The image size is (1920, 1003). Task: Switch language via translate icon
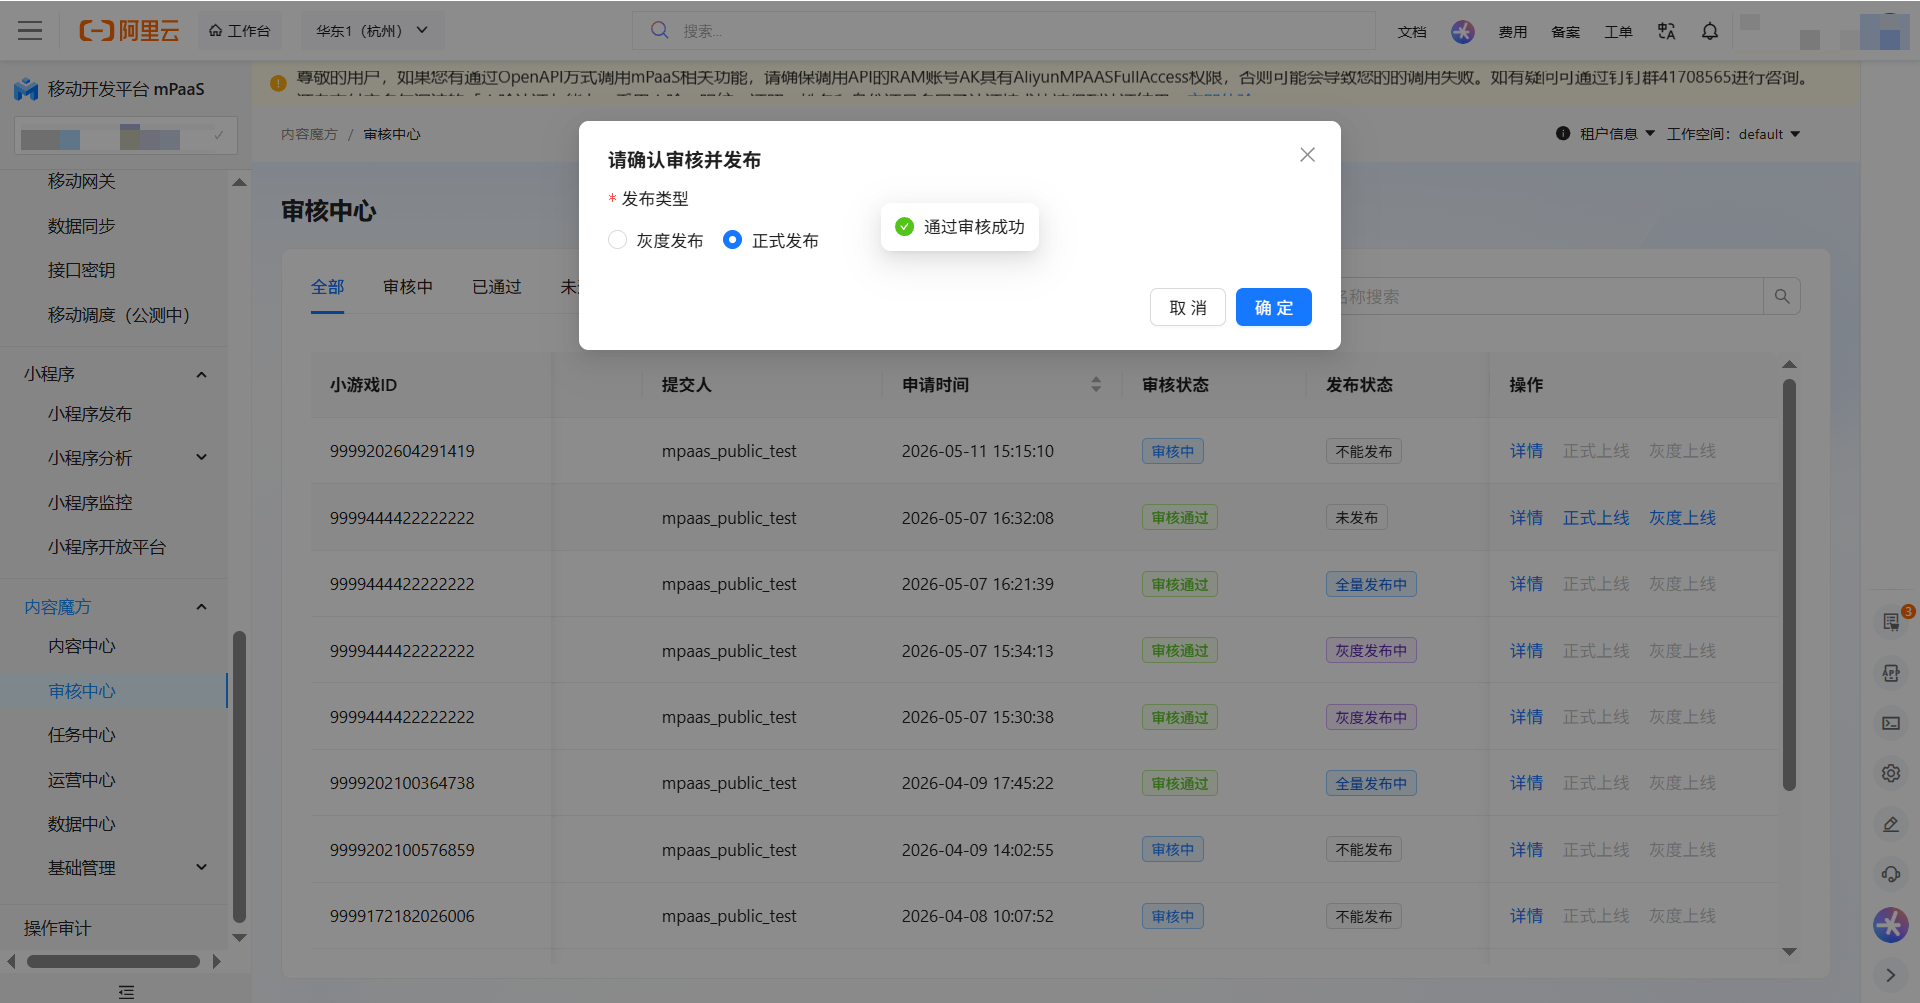[x=1666, y=32]
